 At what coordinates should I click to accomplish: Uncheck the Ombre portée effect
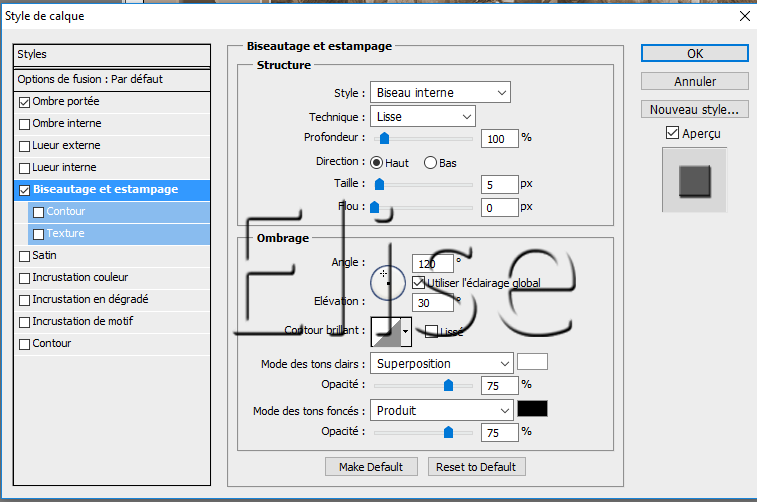click(25, 102)
